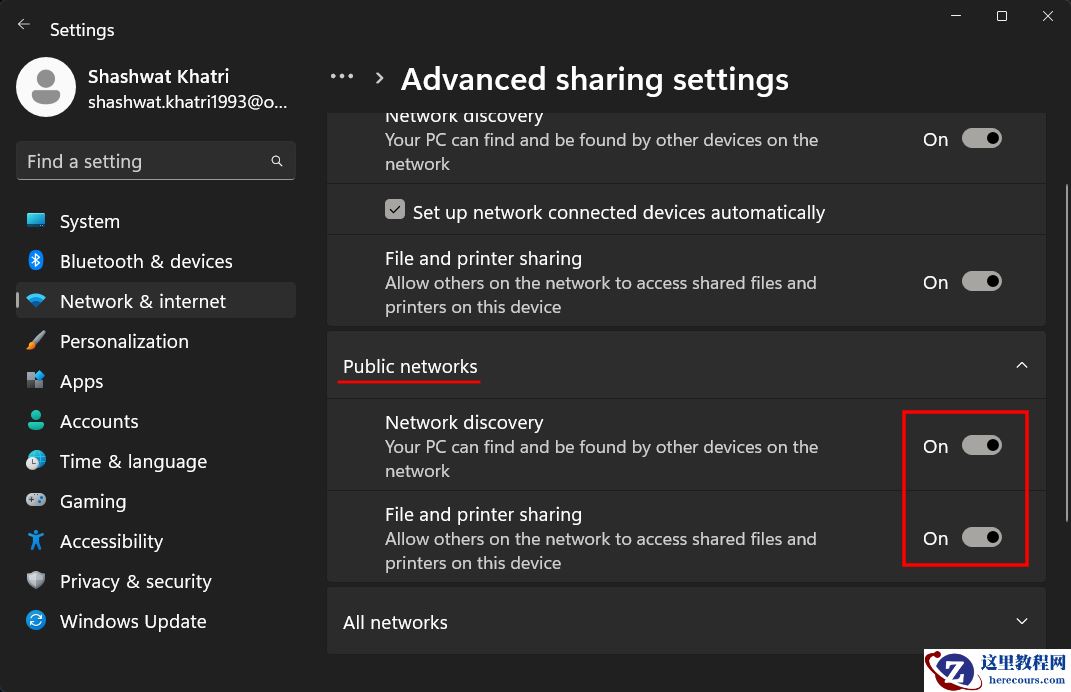This screenshot has width=1071, height=692.
Task: Click the Personalization paintbrush icon
Action: point(36,341)
